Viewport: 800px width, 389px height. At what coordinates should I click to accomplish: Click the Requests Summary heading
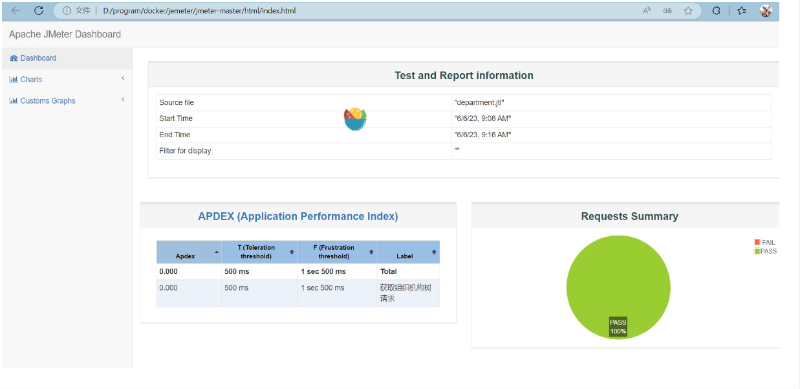pyautogui.click(x=630, y=216)
